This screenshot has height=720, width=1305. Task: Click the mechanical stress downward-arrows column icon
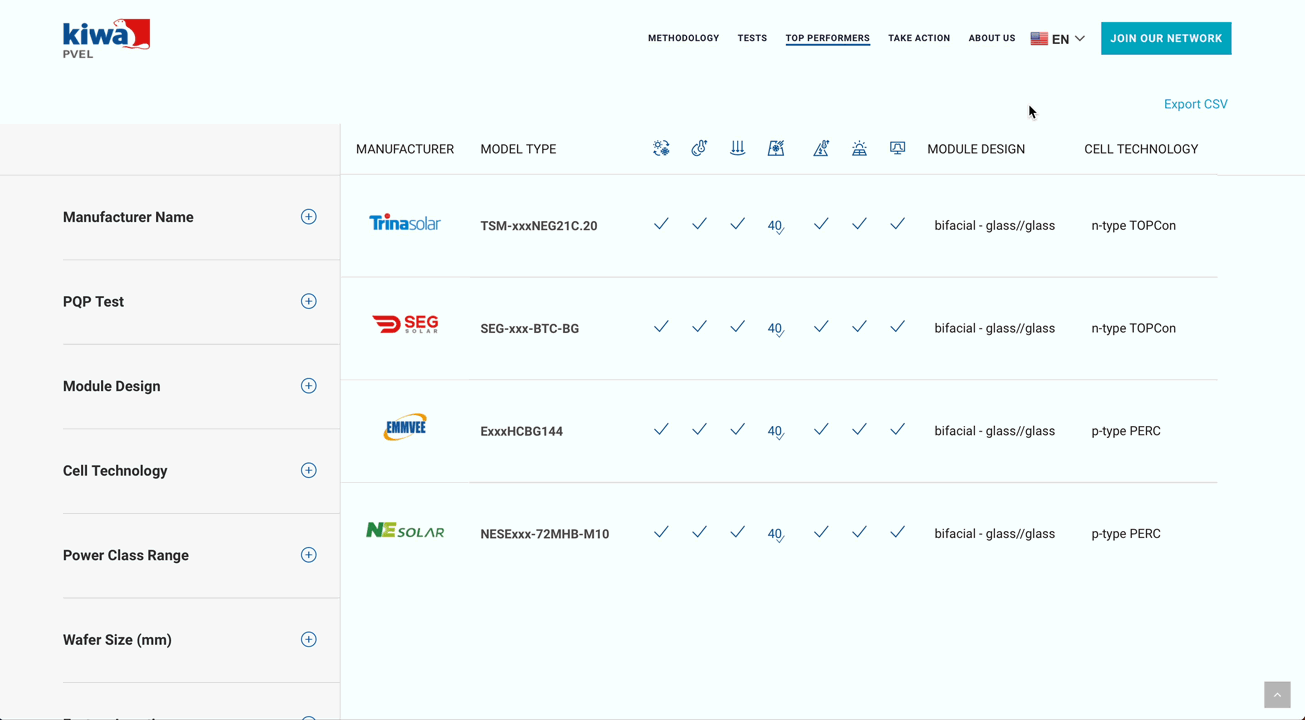tap(737, 148)
